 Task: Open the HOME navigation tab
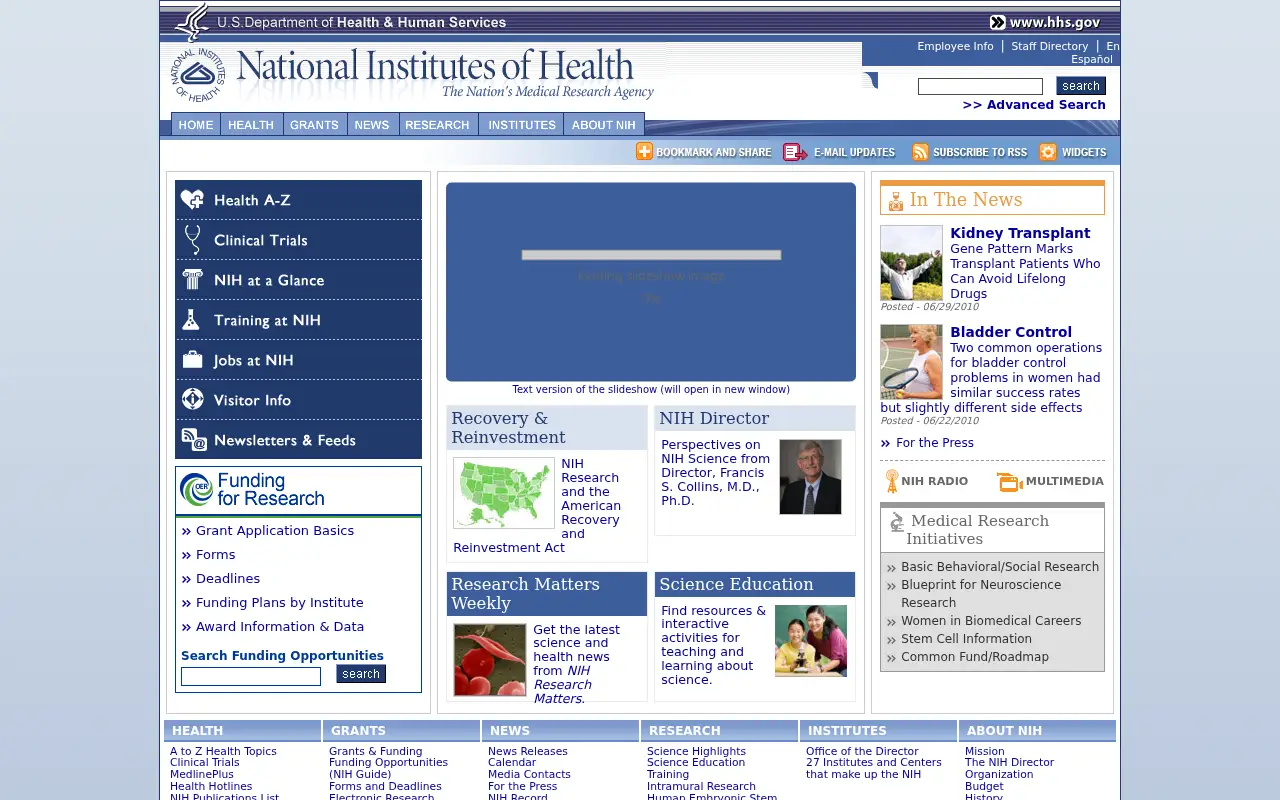196,125
